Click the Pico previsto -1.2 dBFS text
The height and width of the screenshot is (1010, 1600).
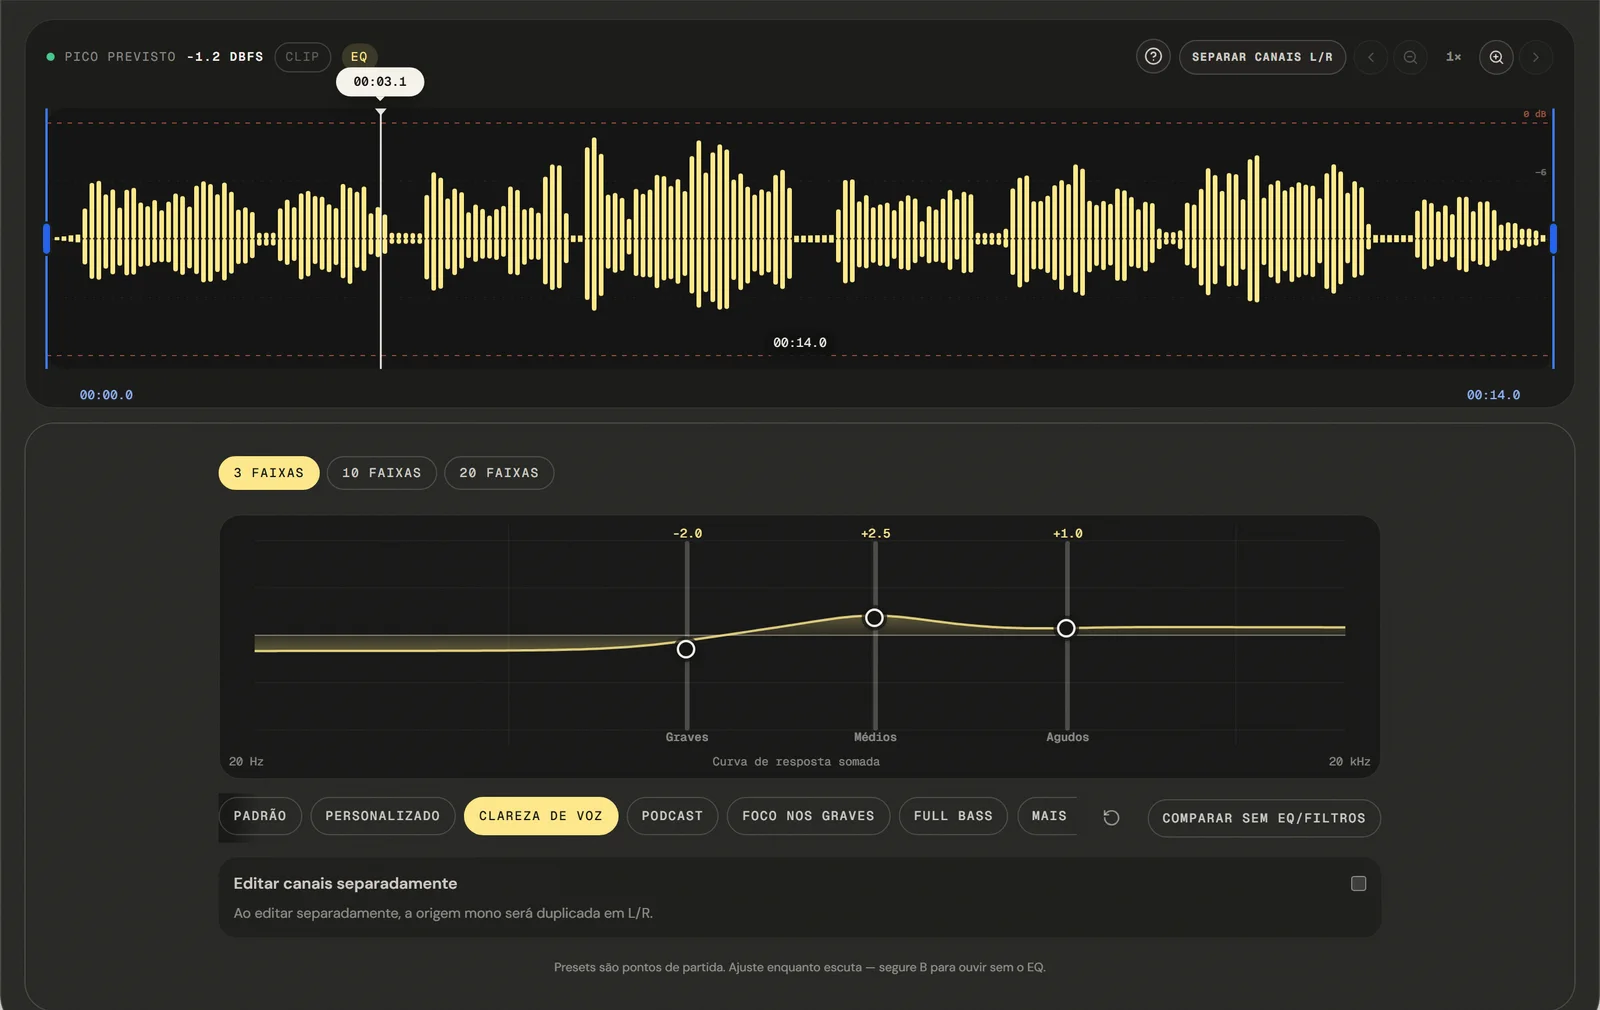pyautogui.click(x=164, y=57)
